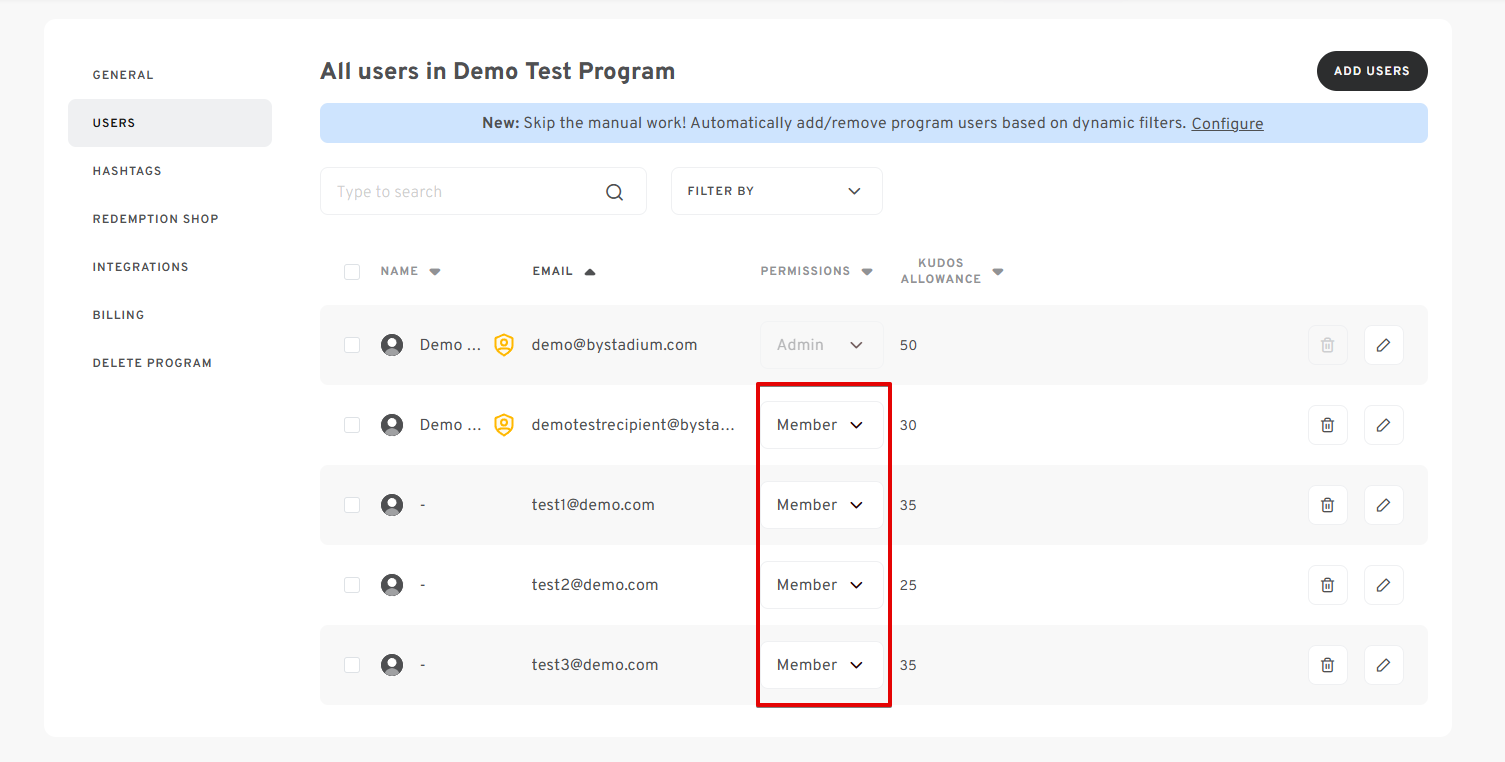Viewport: 1505px width, 762px height.
Task: Click trash icon for test3@demo.com row
Action: coord(1327,665)
